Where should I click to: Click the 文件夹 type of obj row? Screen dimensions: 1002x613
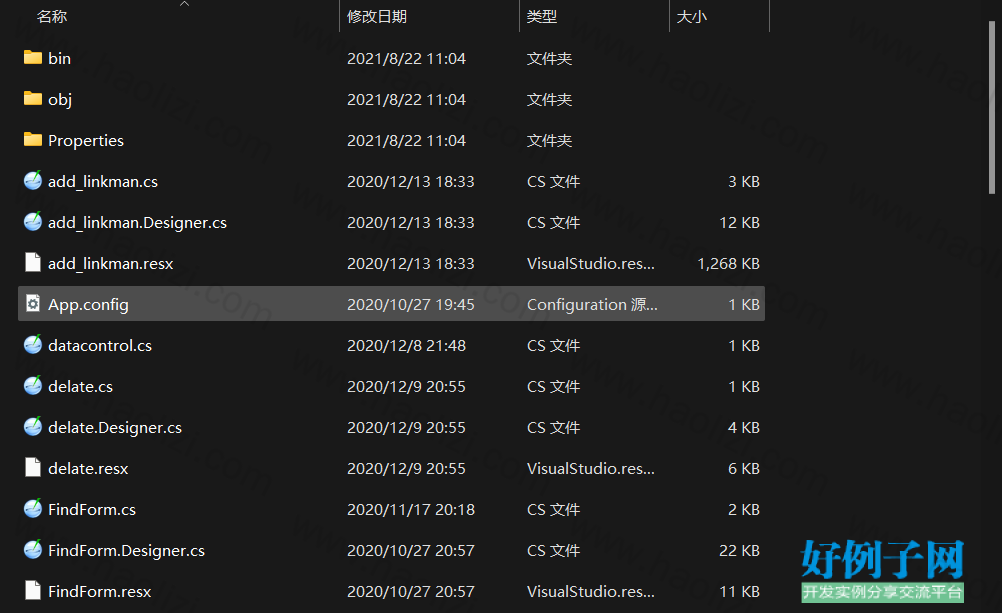click(550, 100)
